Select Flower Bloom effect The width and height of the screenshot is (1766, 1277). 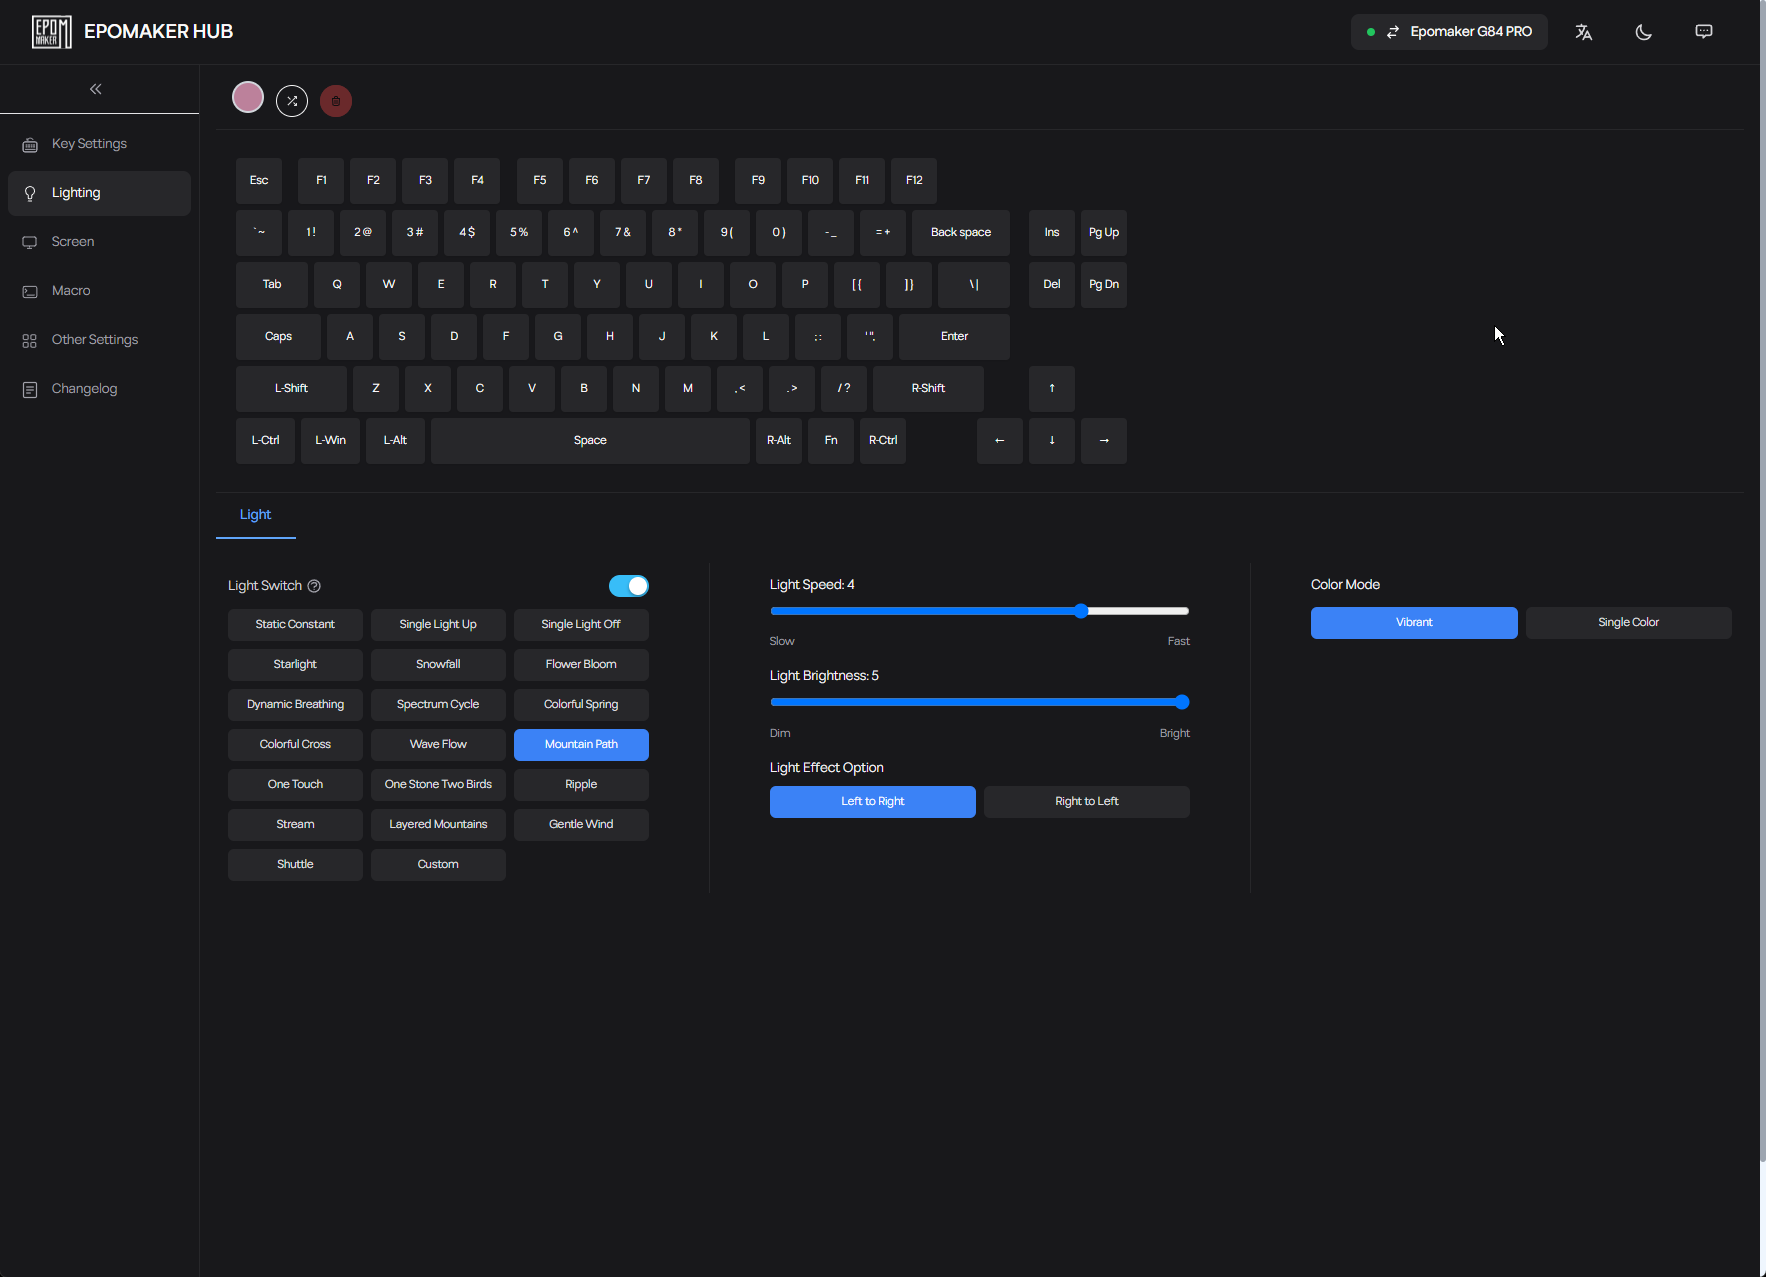pyautogui.click(x=581, y=665)
